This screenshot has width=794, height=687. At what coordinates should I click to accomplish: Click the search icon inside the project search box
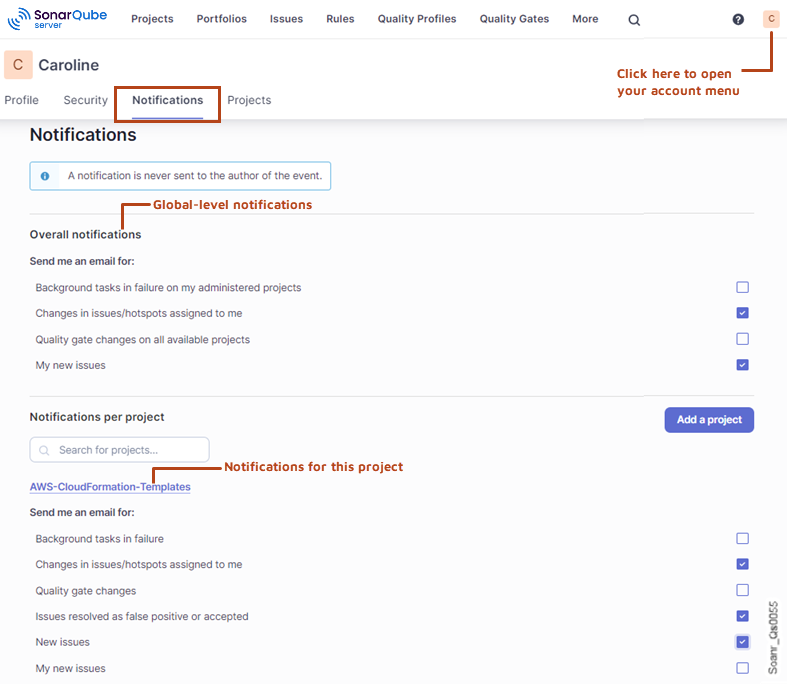click(x=45, y=453)
